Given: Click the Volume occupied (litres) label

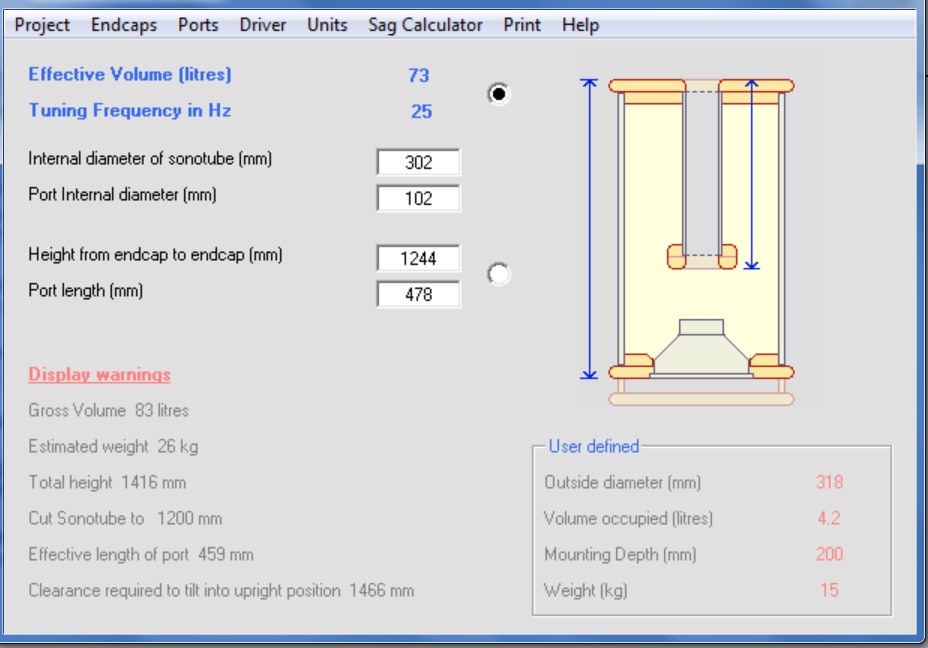Looking at the screenshot, I should [x=628, y=518].
